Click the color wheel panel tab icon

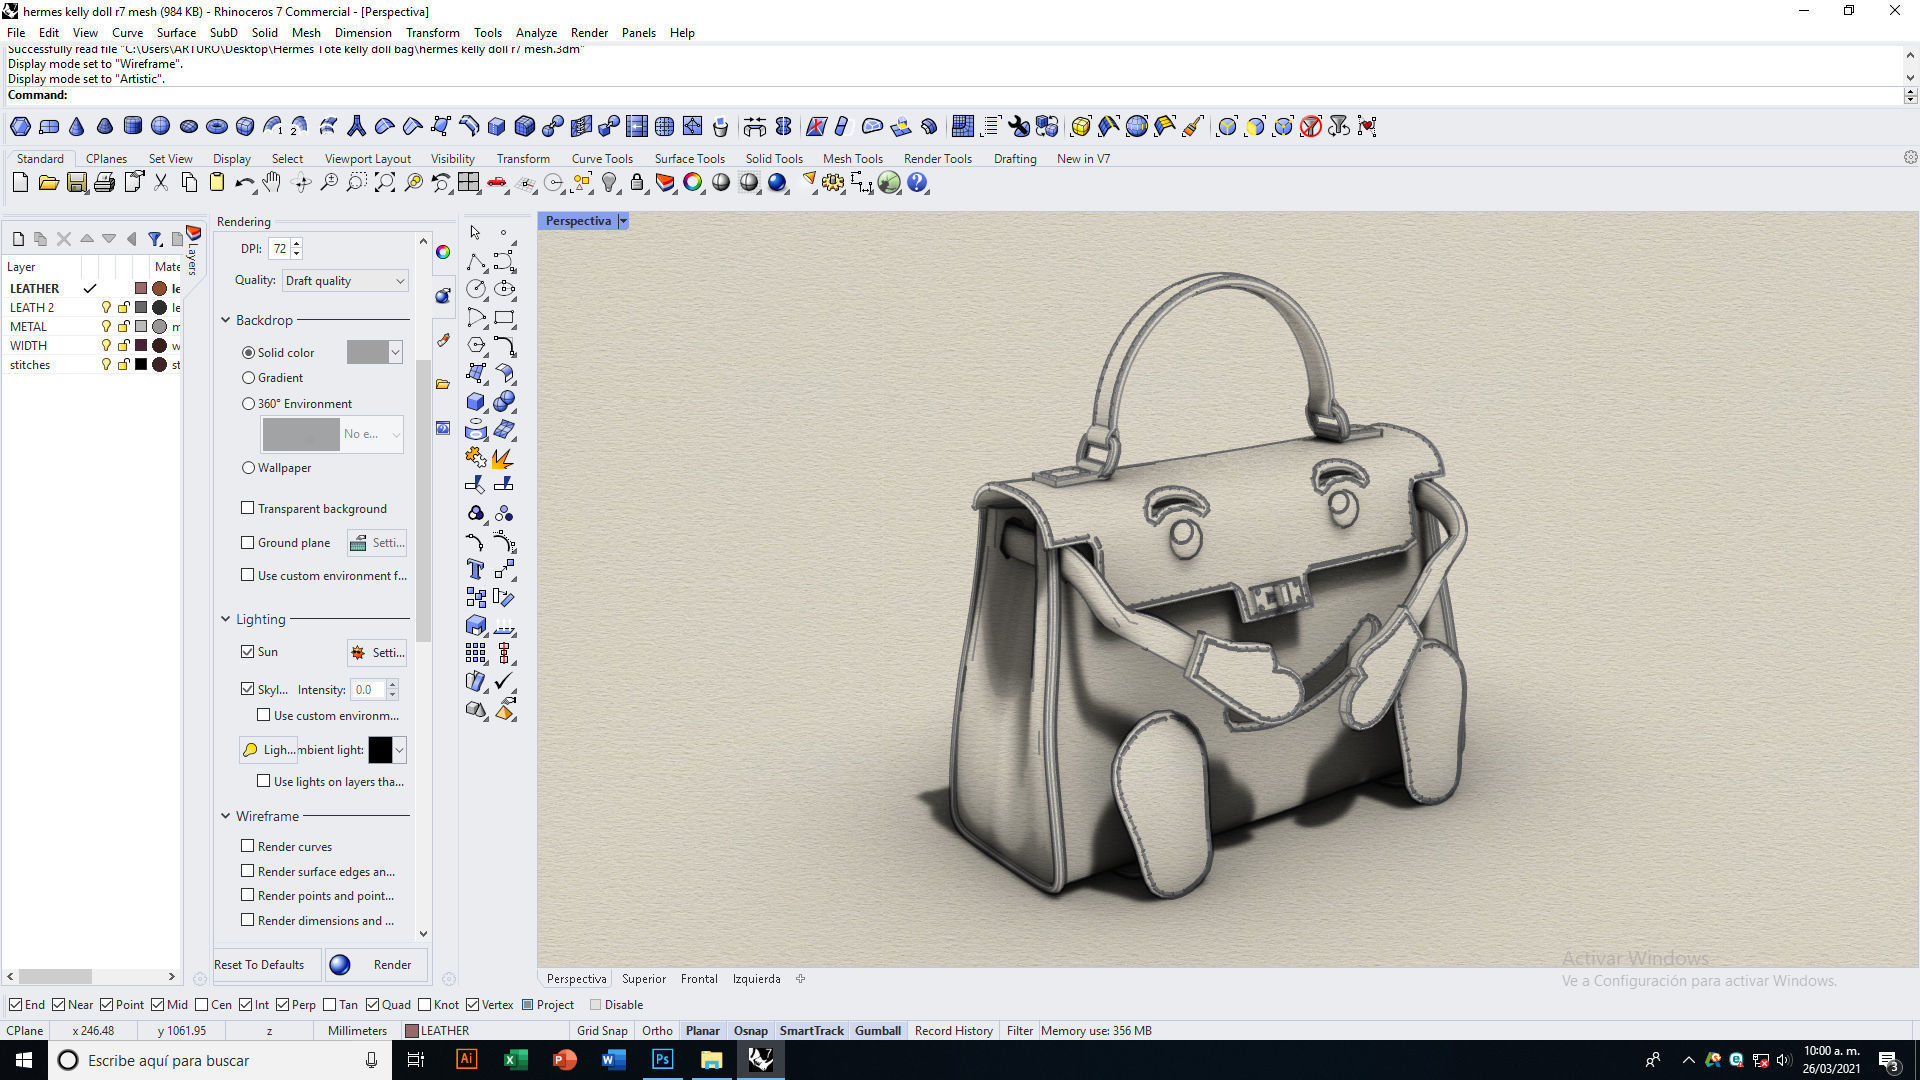[x=443, y=252]
